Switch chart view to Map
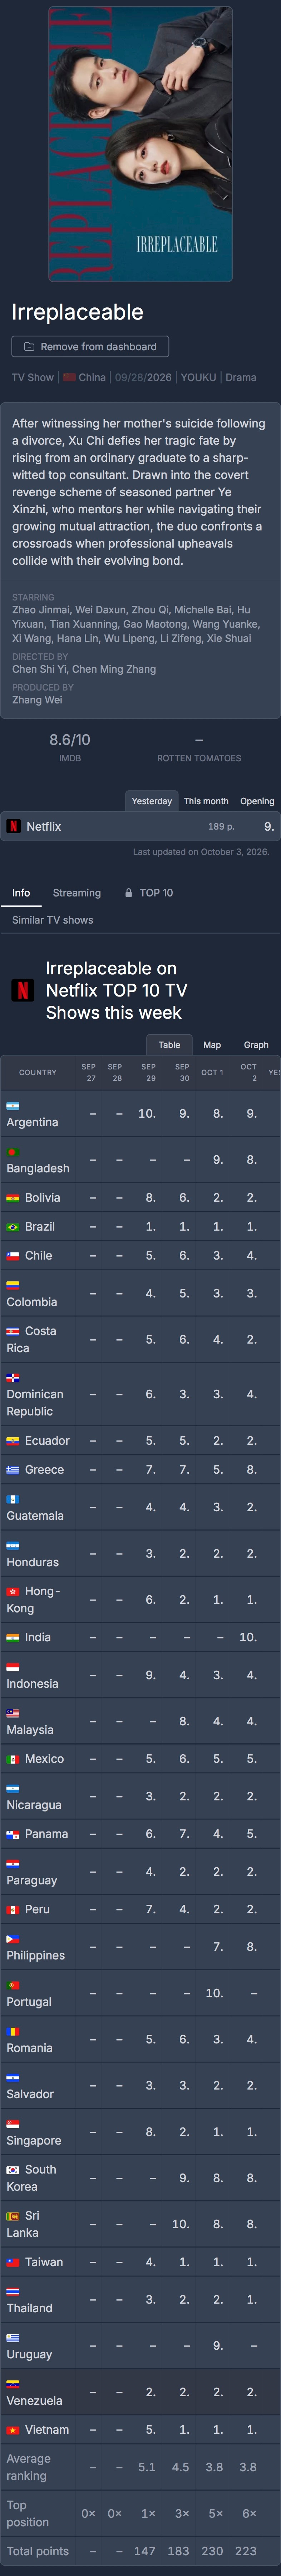Image resolution: width=281 pixels, height=2576 pixels. coord(212,1045)
